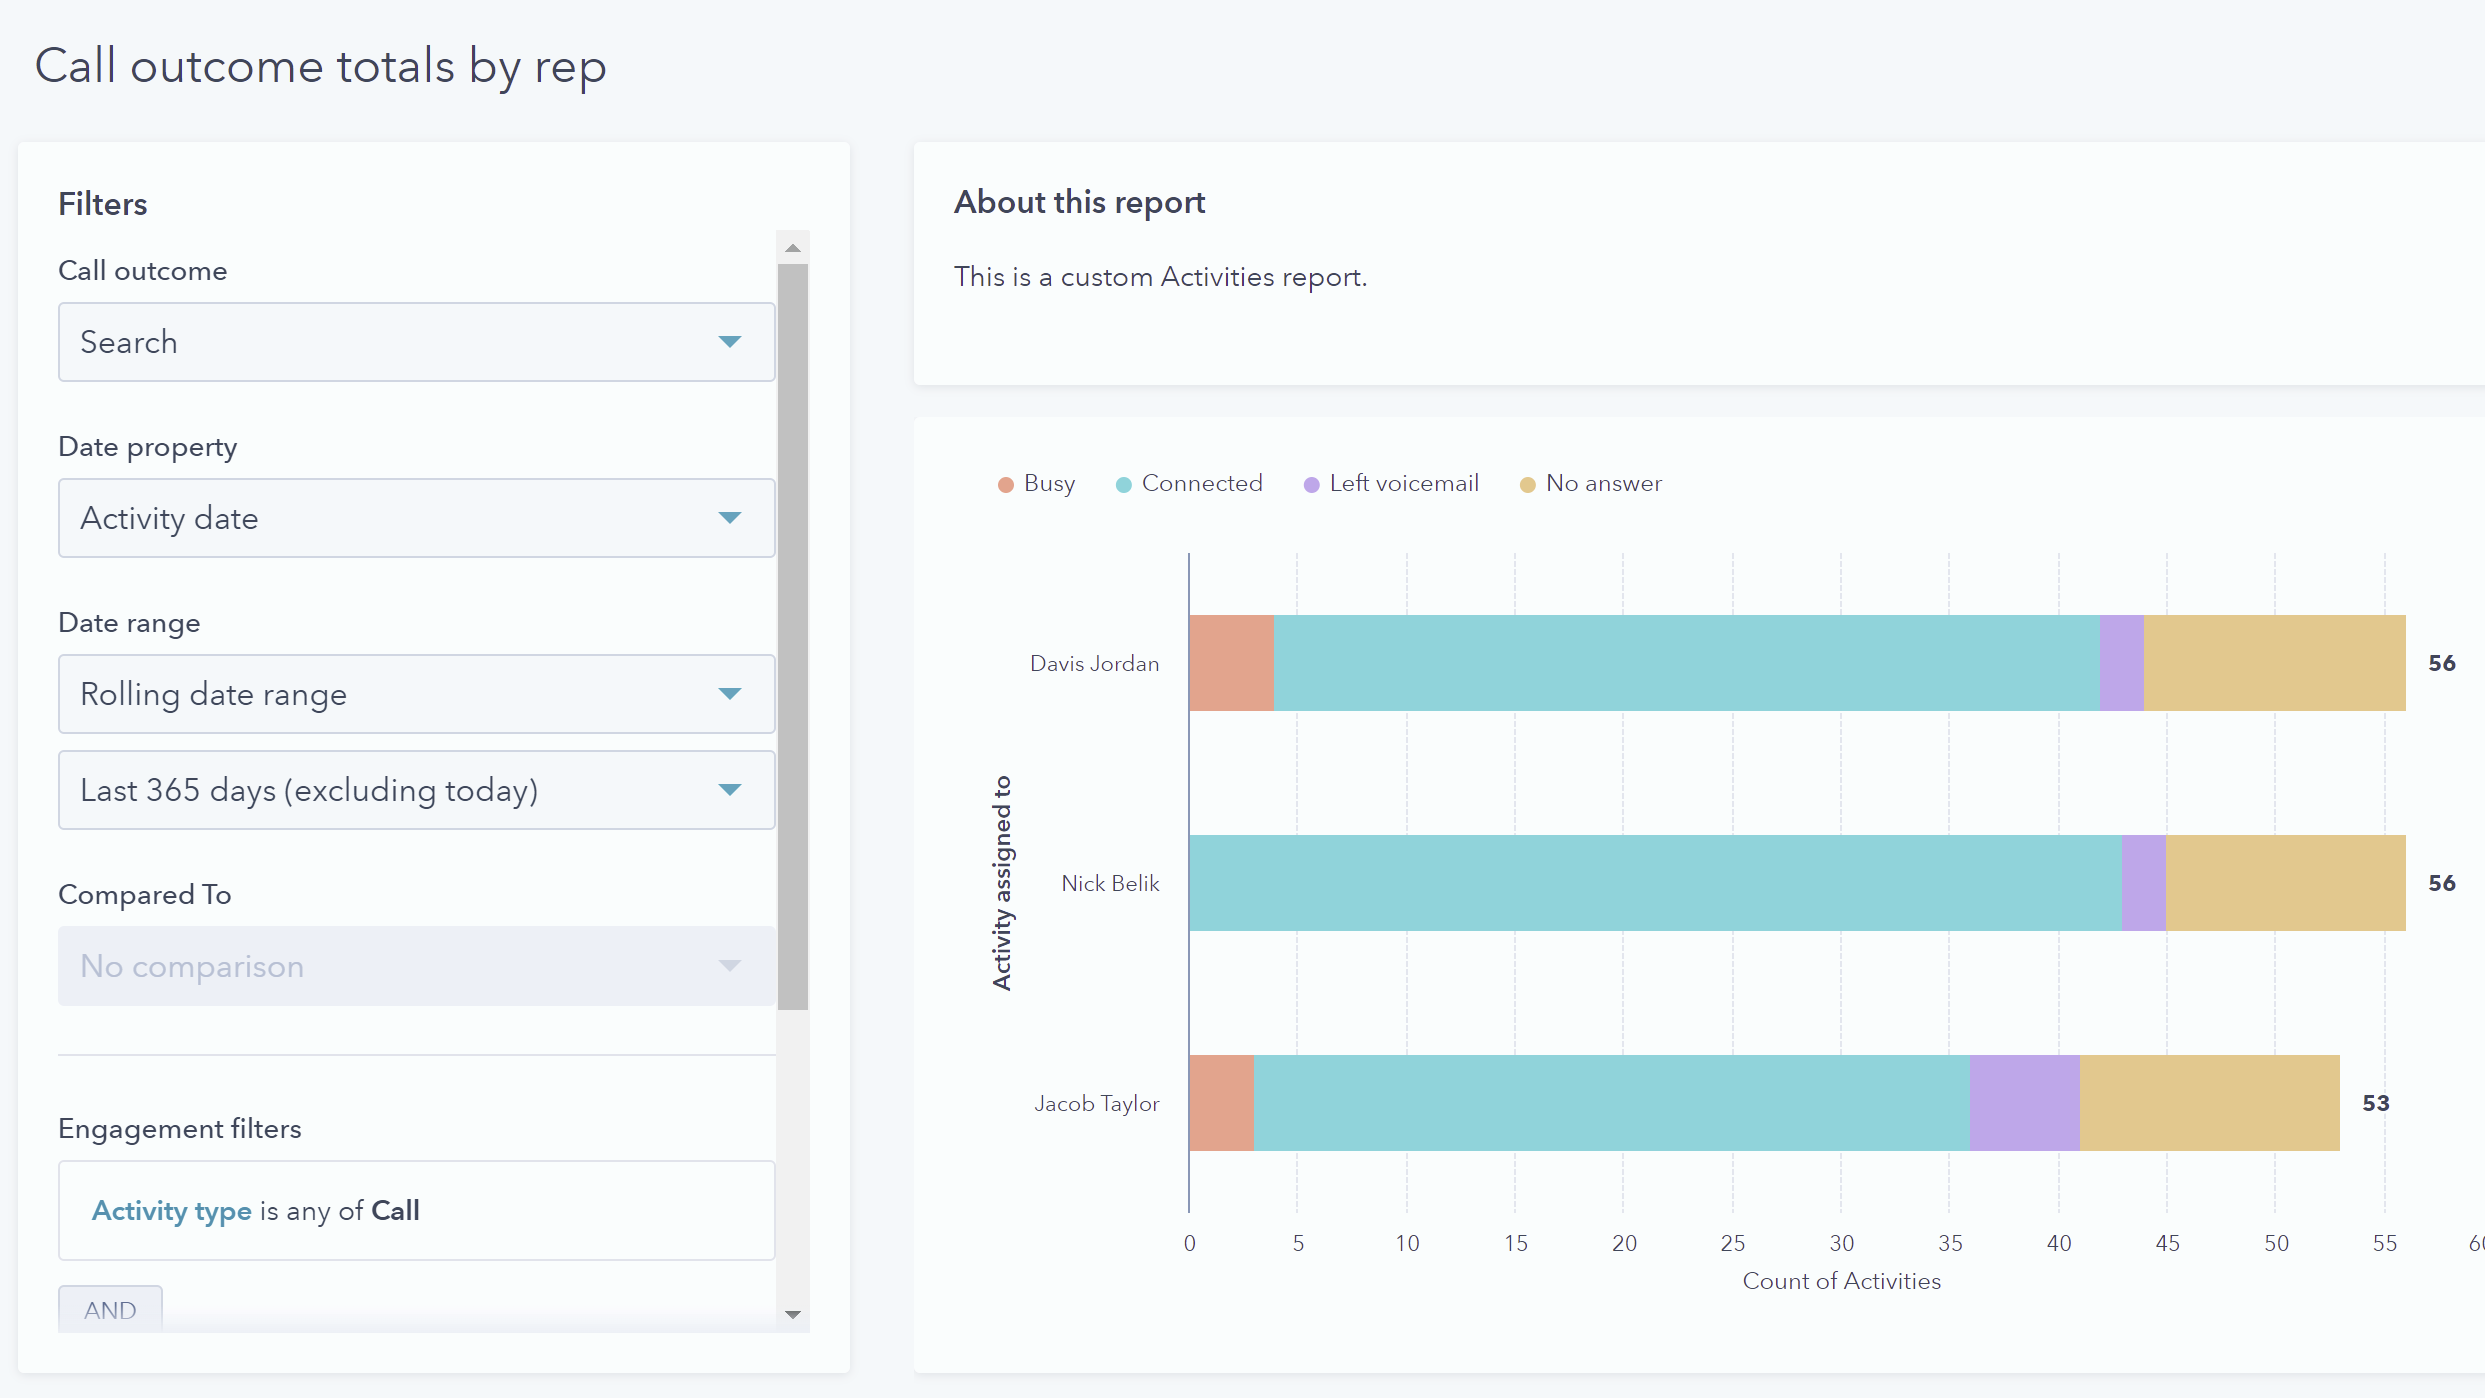The height and width of the screenshot is (1398, 2485).
Task: Click the filters scroll up arrow
Action: pos(793,248)
